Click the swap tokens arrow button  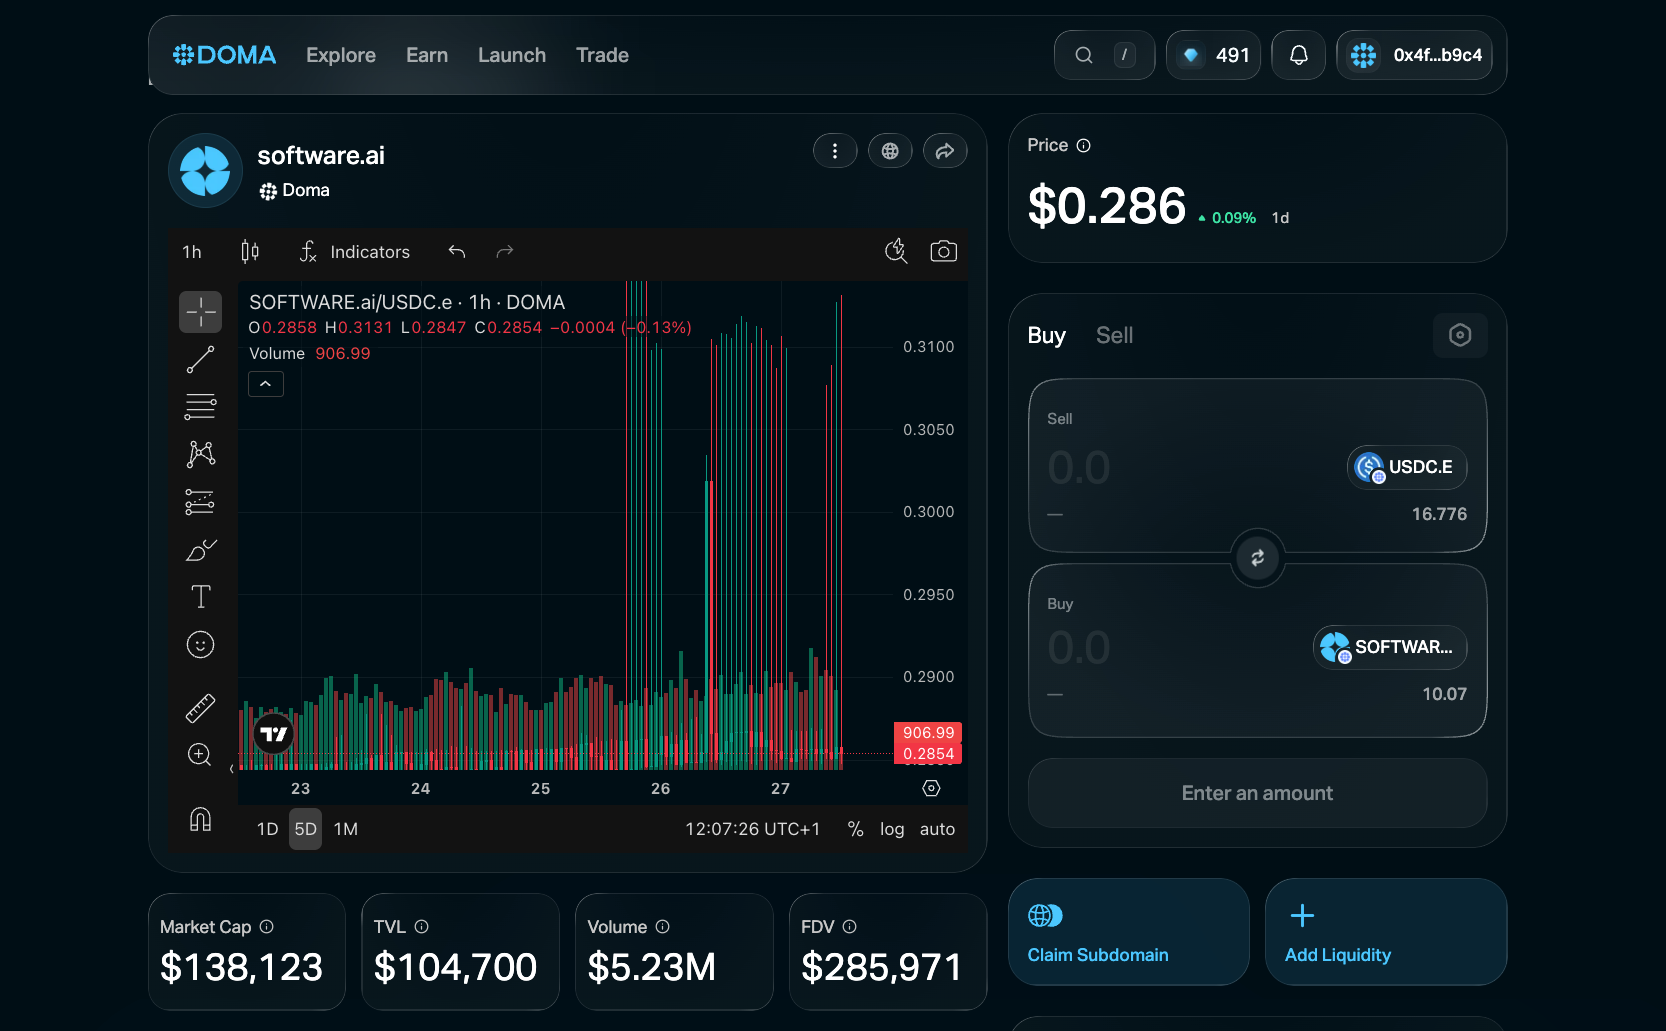pos(1257,558)
